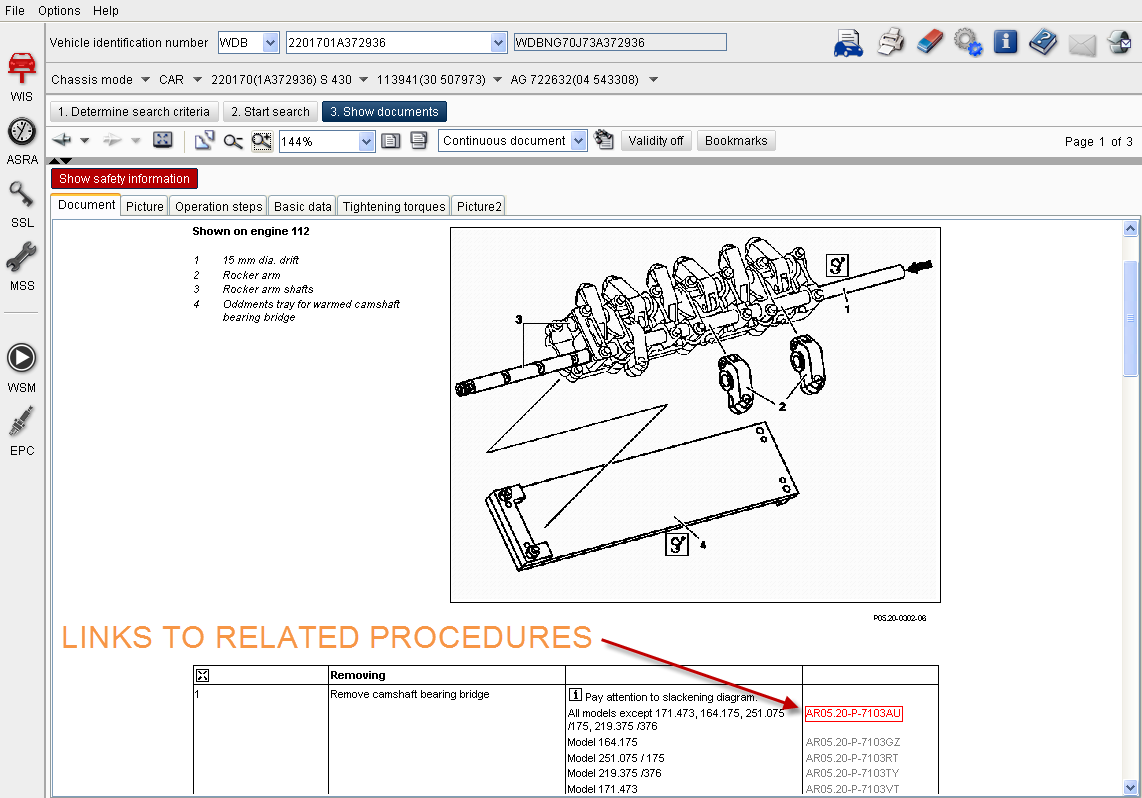Expand the 220170 S 430 dropdown arrow
Viewport: 1142px width, 798px height.
pos(363,79)
